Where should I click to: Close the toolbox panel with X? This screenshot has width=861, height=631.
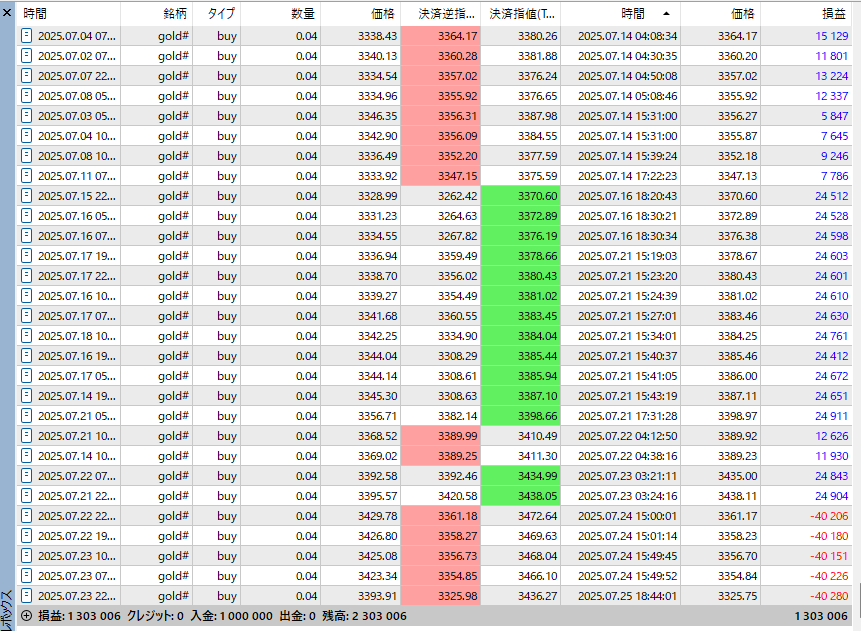7,12
